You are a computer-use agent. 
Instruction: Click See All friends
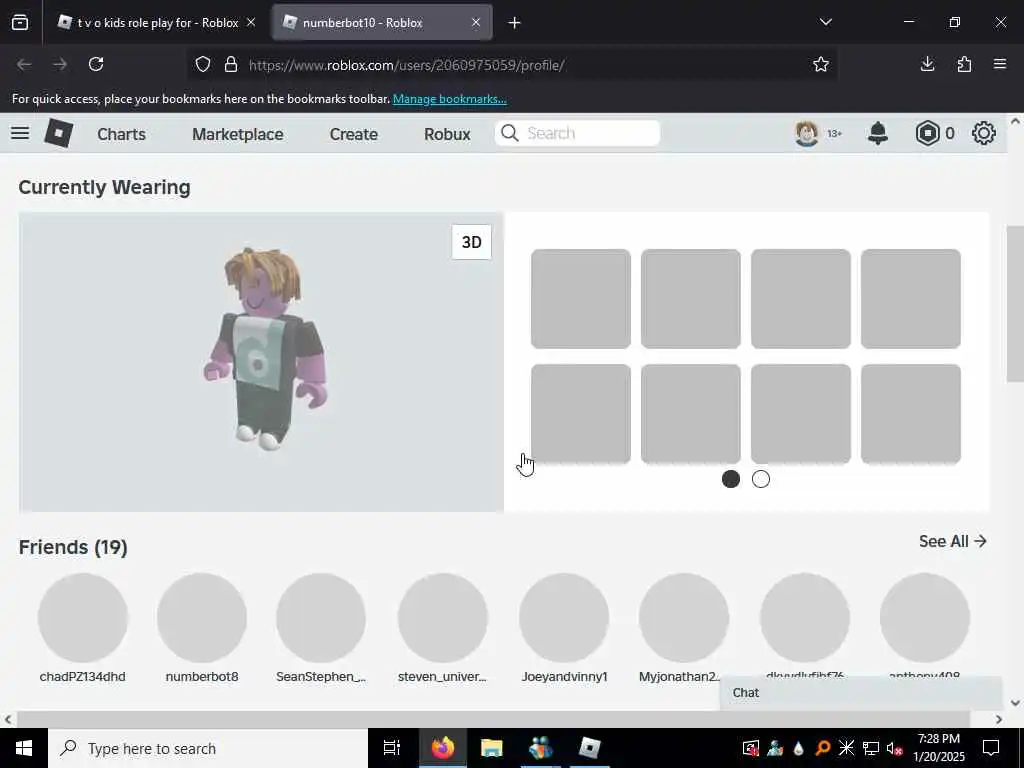point(953,541)
